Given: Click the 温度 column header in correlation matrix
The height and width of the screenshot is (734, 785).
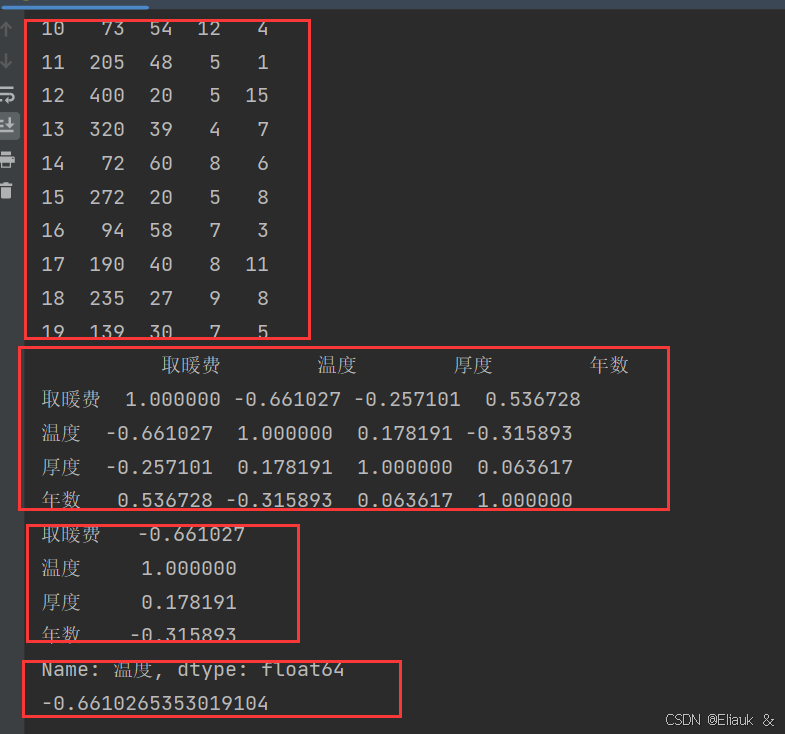Looking at the screenshot, I should [336, 365].
